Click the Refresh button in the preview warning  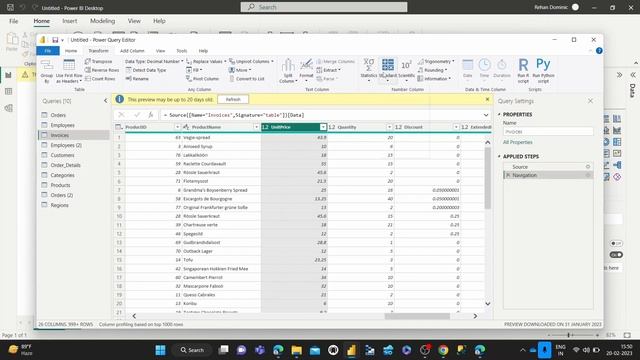point(233,99)
